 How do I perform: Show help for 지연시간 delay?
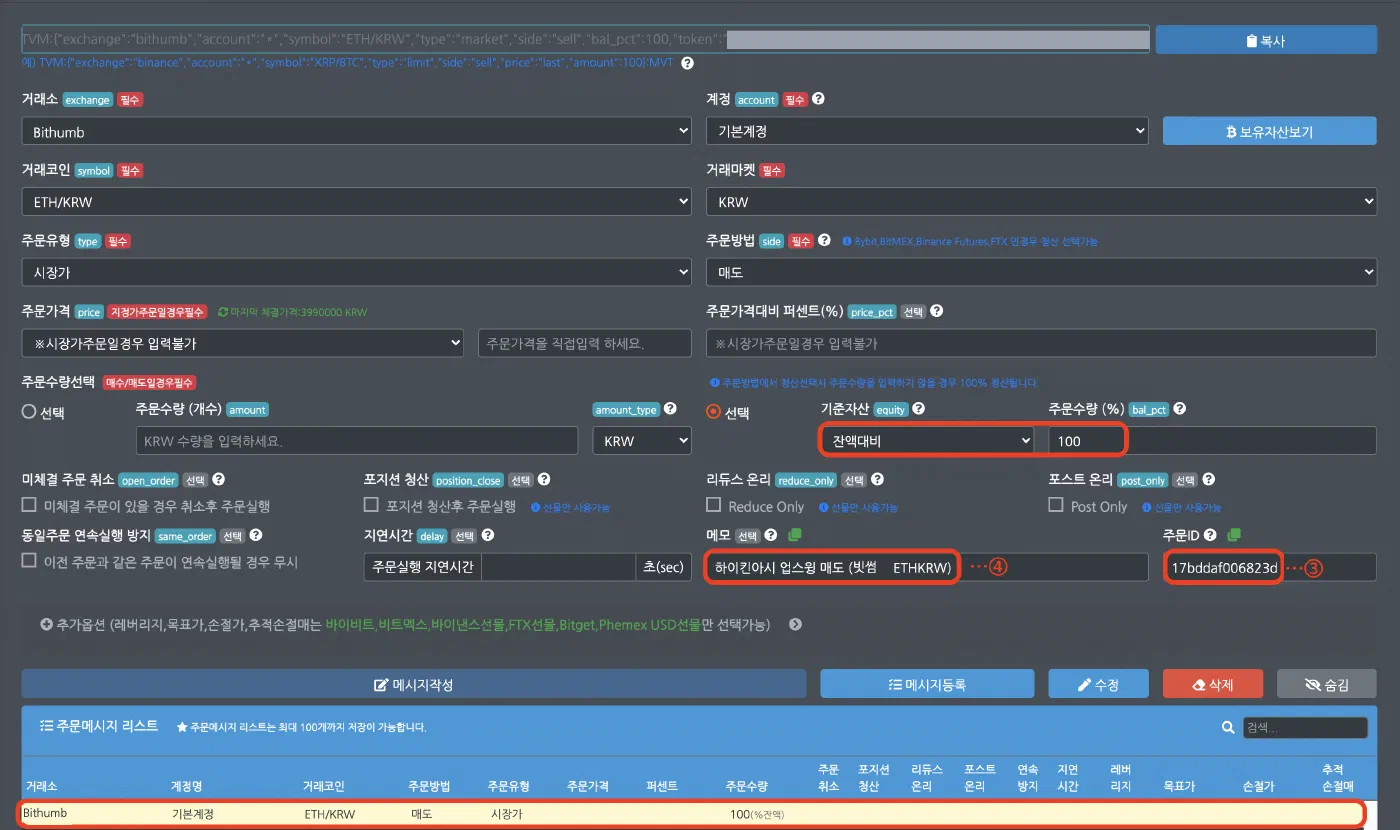pyautogui.click(x=488, y=536)
